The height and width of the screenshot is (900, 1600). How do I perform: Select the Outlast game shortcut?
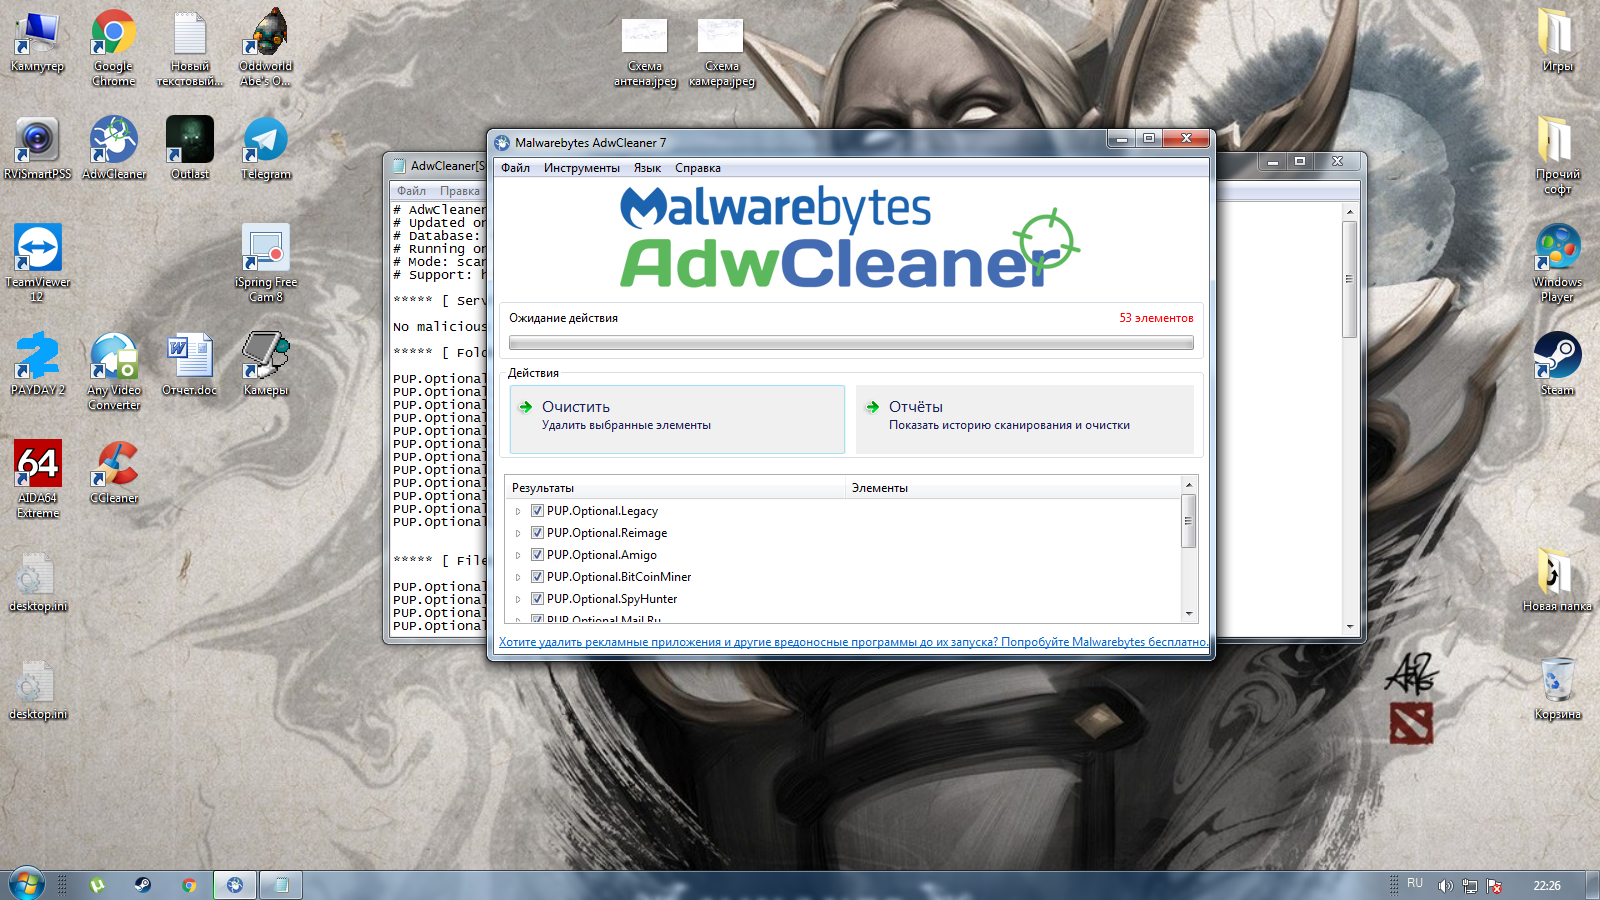coord(190,148)
